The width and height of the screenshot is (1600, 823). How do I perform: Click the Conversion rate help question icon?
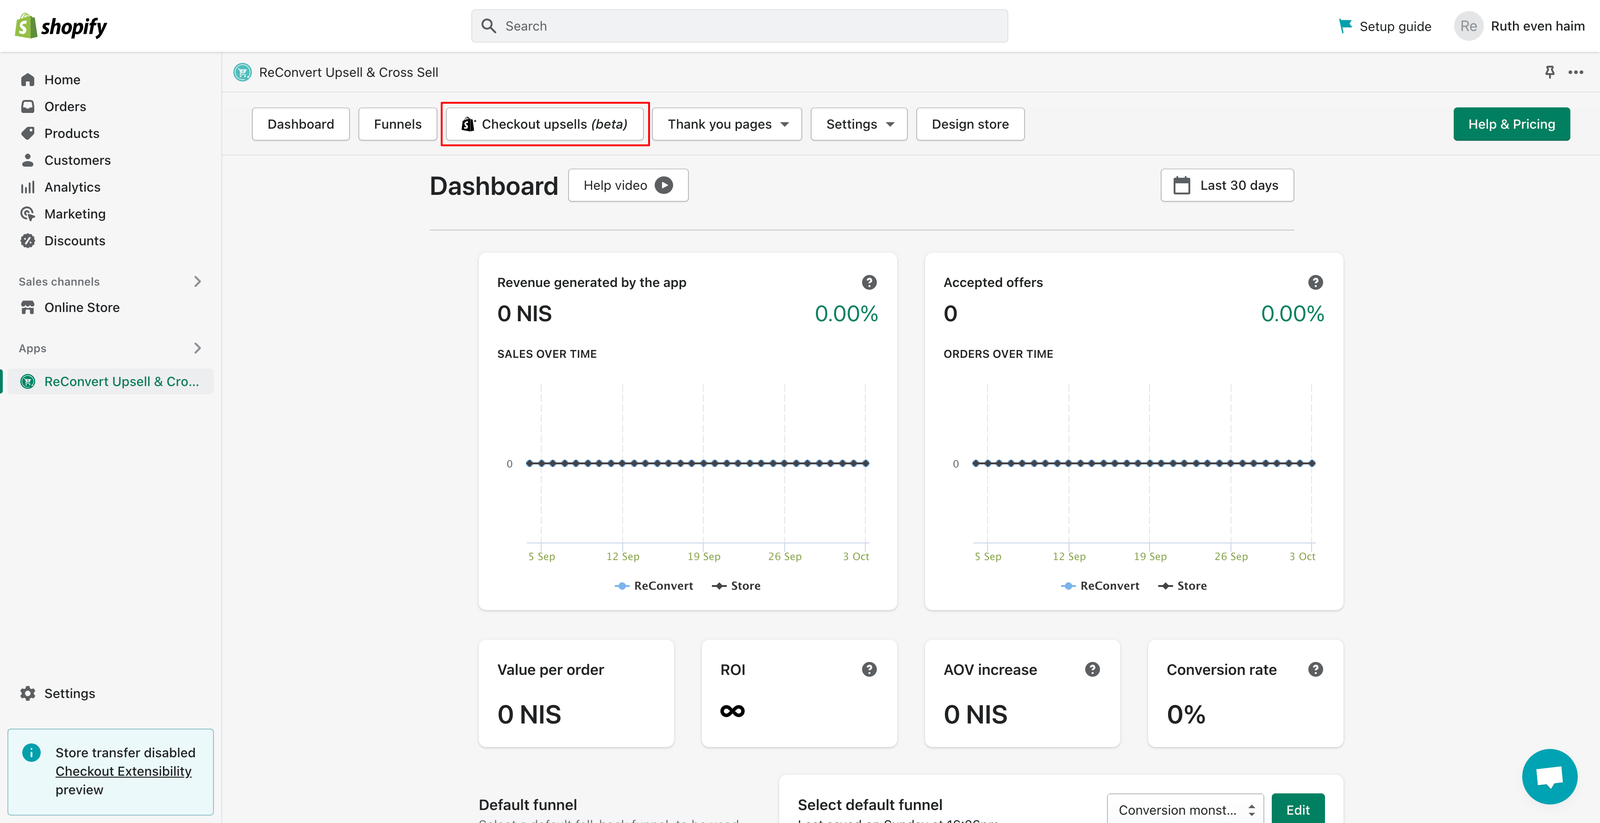1315,670
